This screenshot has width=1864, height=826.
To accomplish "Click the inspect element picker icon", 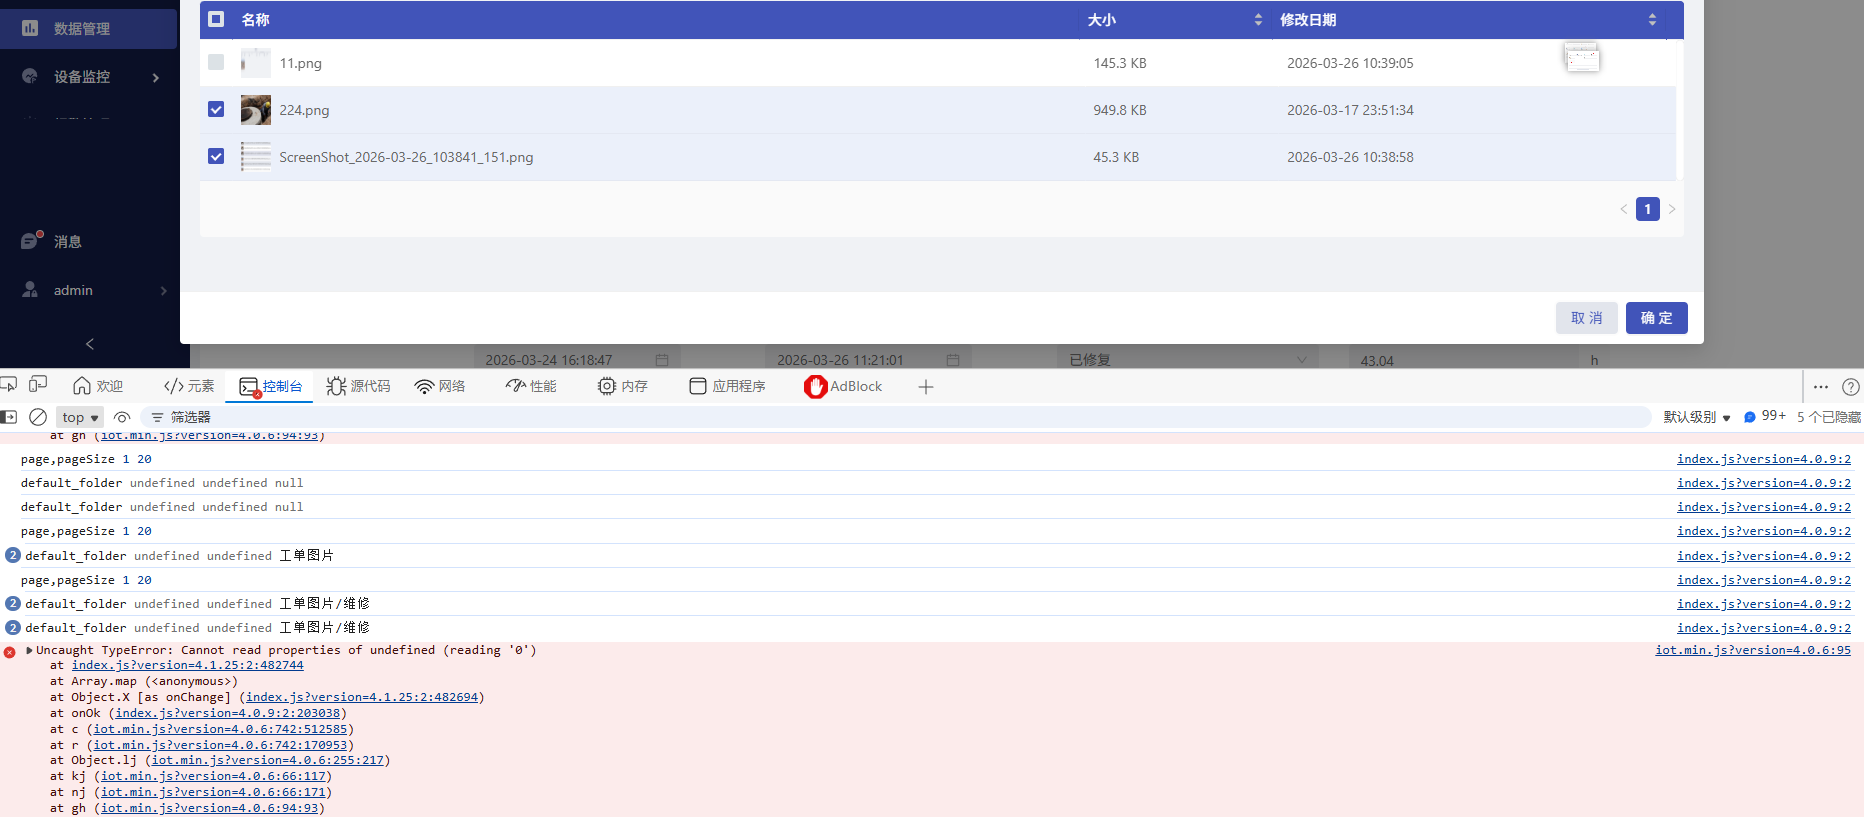I will coord(9,385).
